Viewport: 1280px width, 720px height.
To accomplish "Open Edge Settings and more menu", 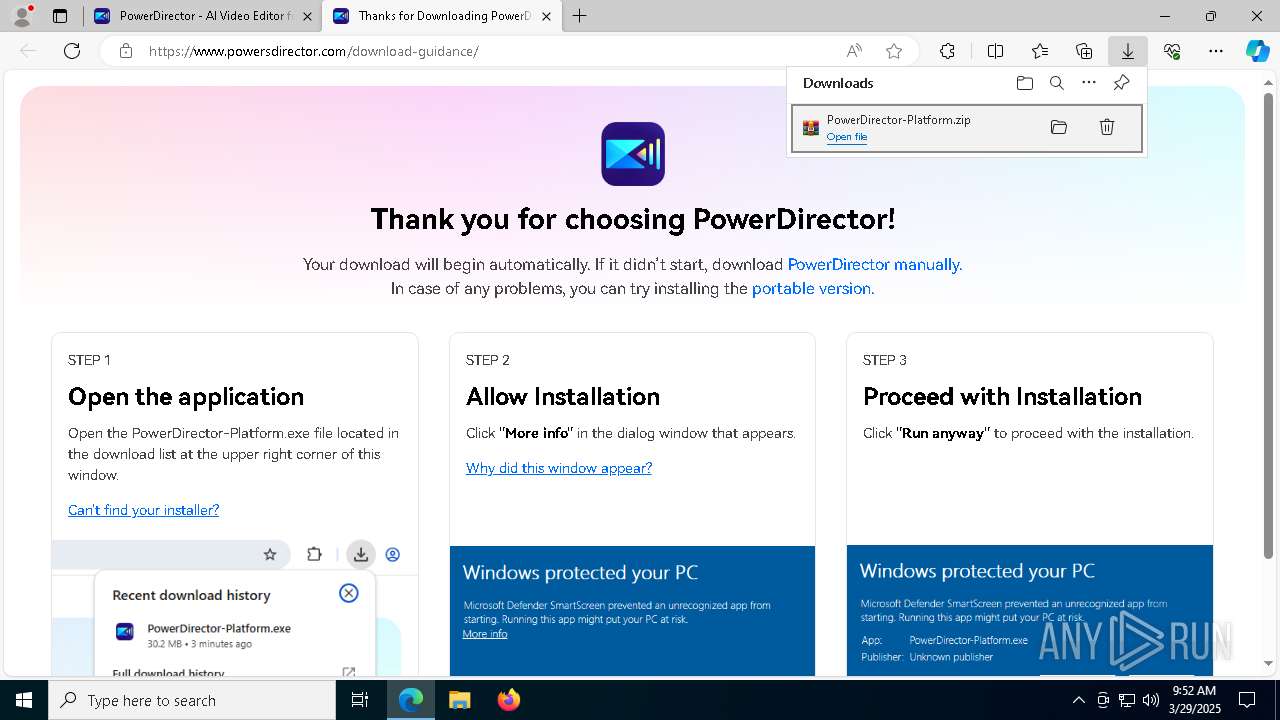I will point(1216,51).
